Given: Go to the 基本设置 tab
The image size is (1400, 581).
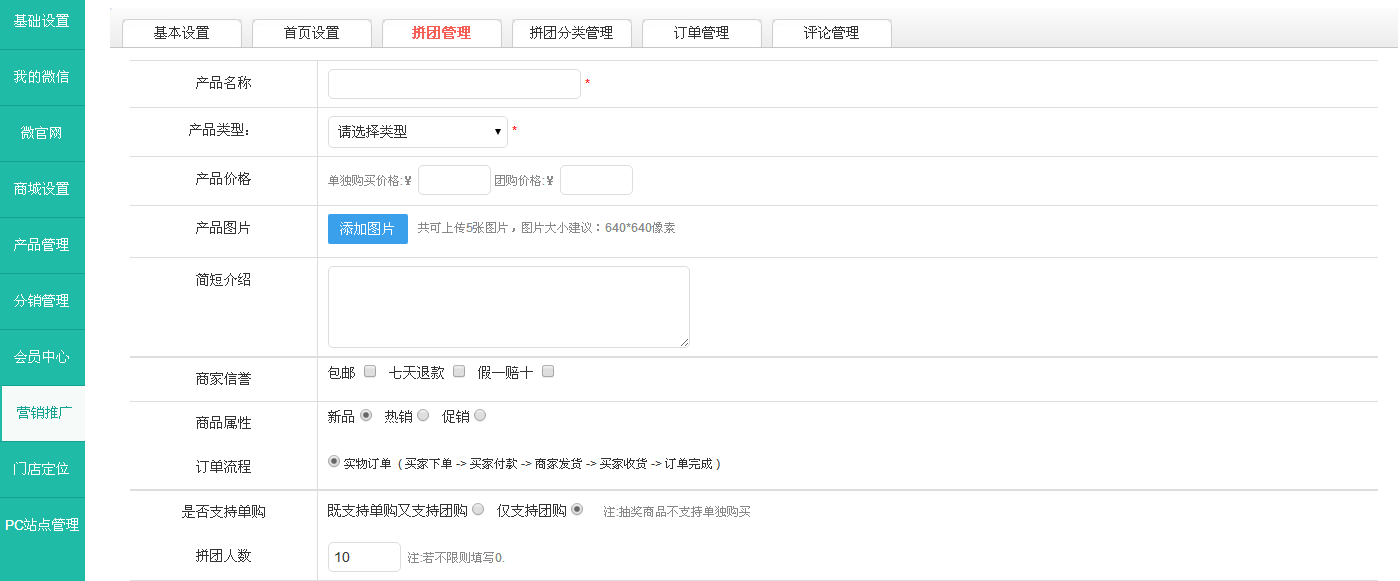Looking at the screenshot, I should [181, 33].
